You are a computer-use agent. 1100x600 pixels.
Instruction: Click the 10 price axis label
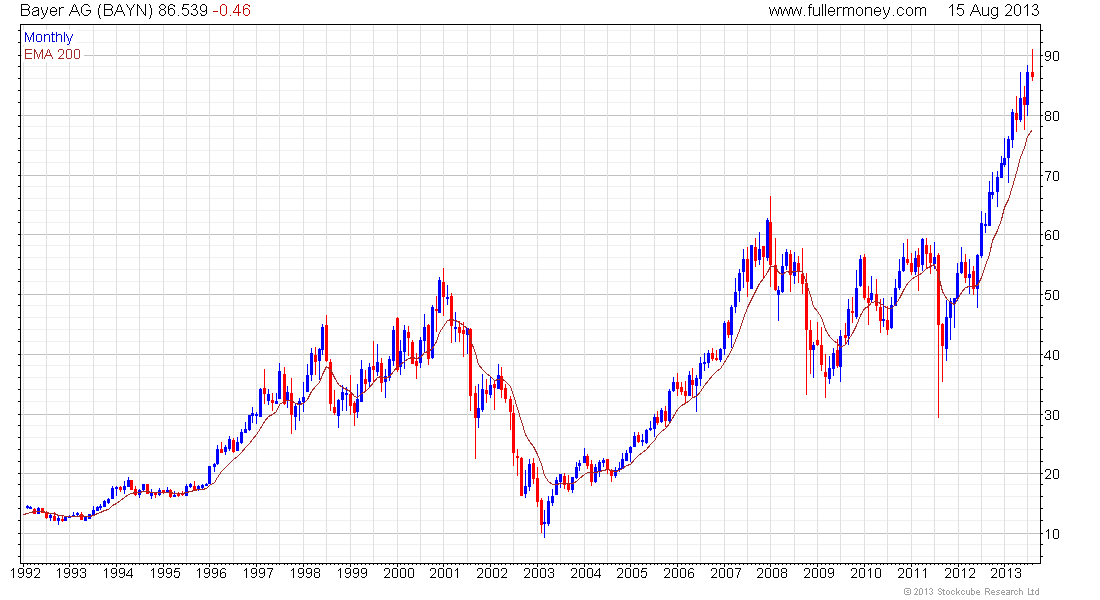pos(1052,534)
